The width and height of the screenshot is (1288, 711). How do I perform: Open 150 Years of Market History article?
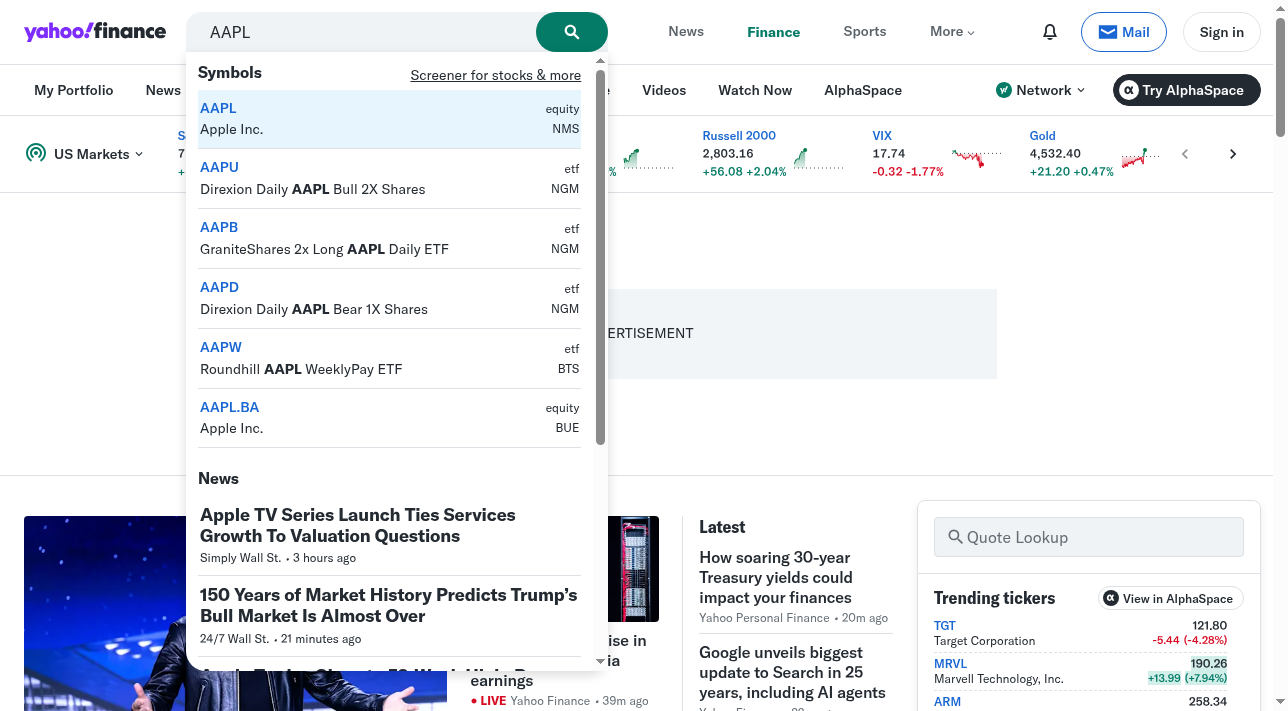[389, 605]
